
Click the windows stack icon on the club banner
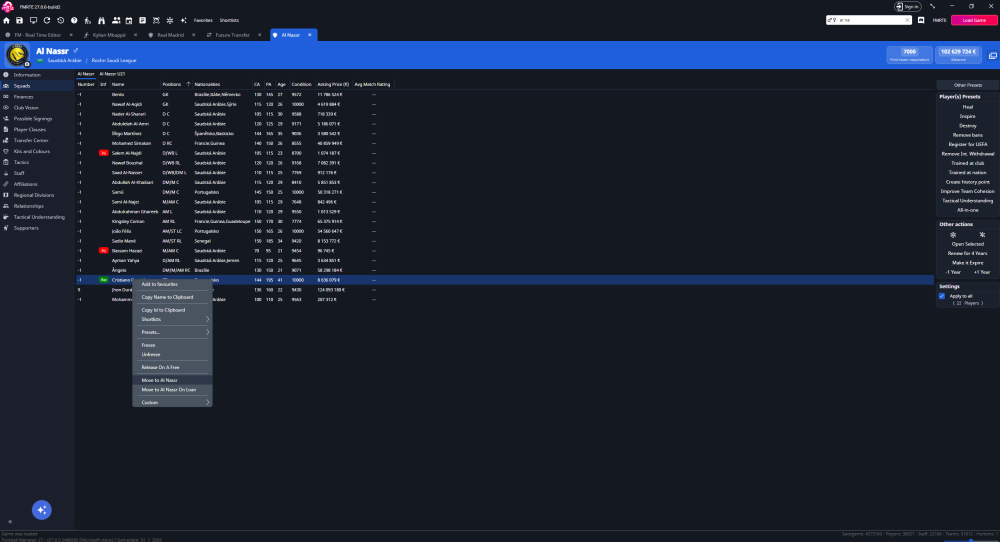click(993, 55)
